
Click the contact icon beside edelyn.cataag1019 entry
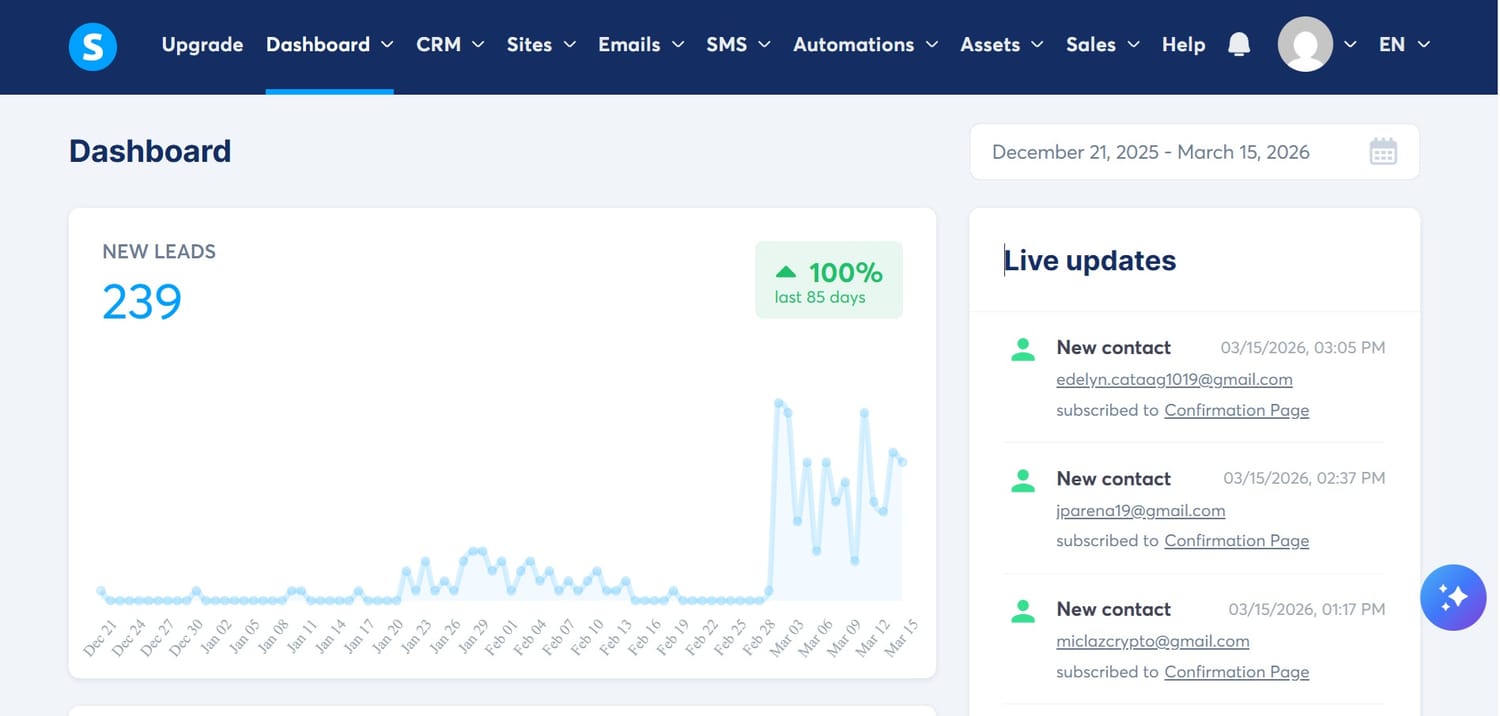1023,349
